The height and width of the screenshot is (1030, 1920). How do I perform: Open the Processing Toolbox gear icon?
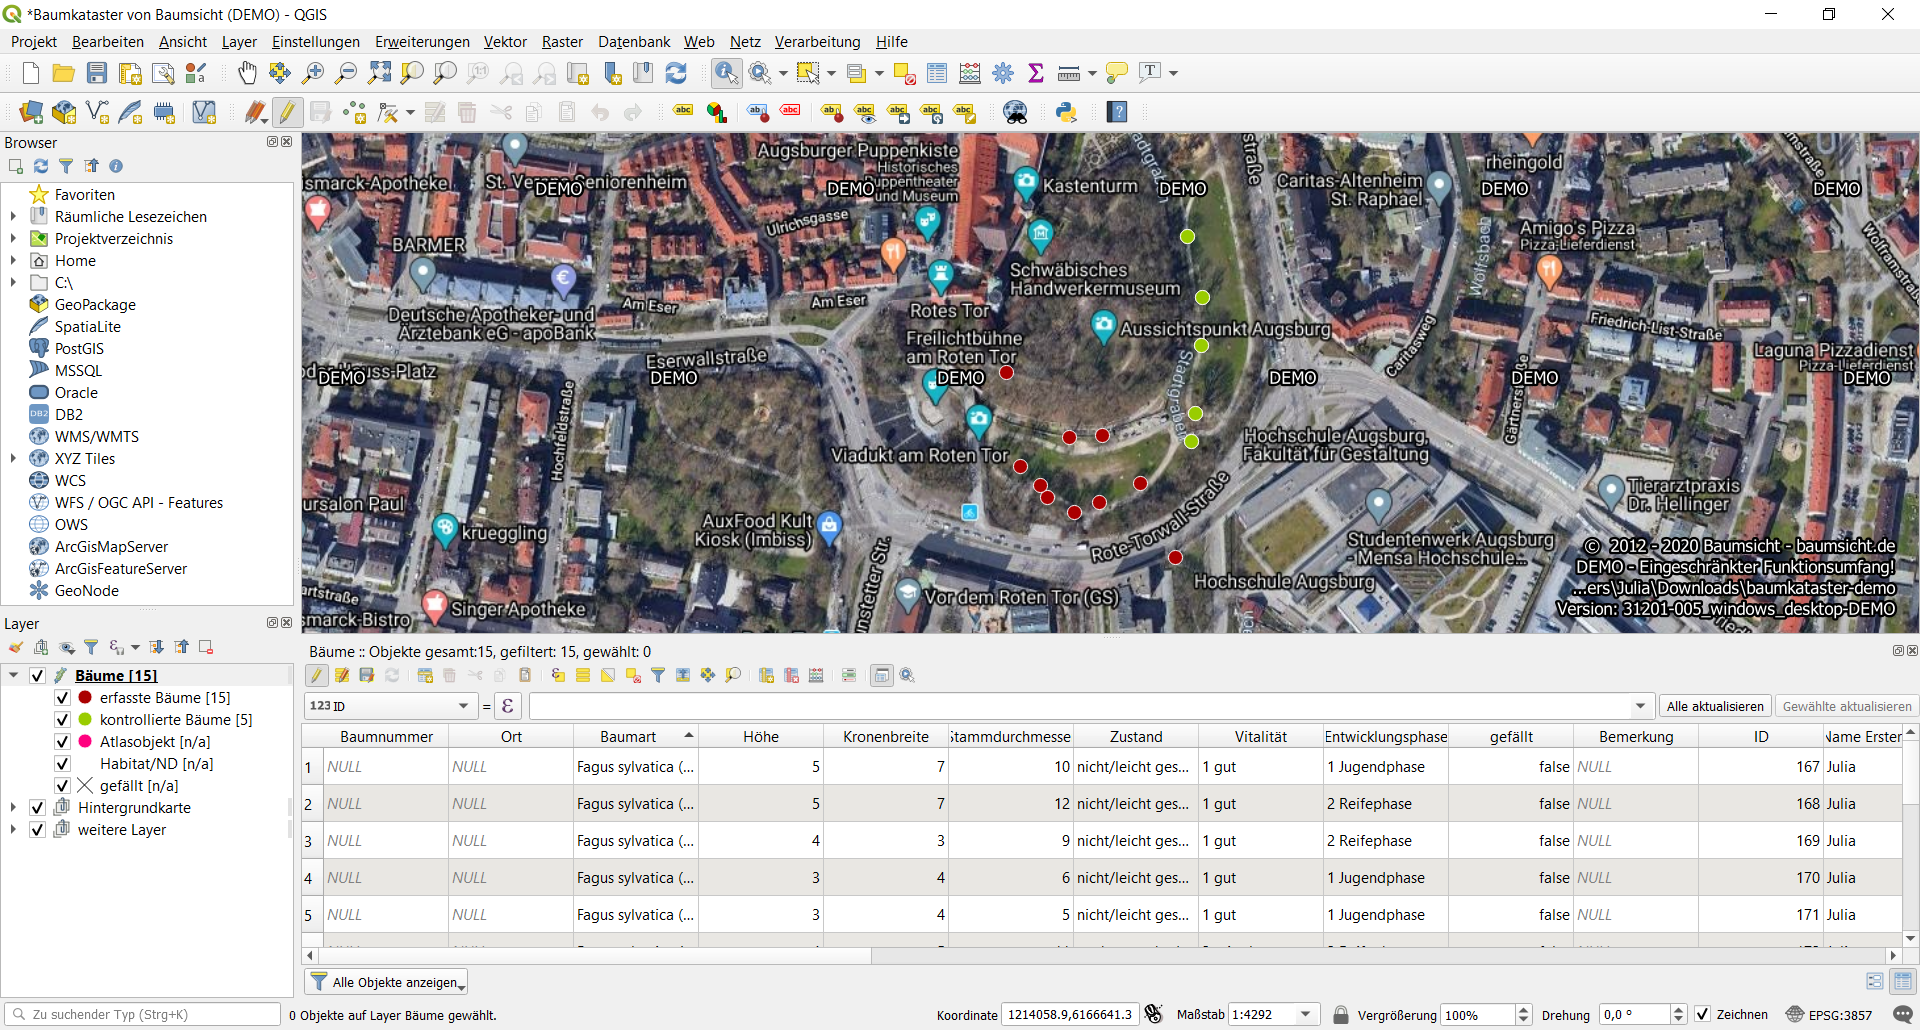(1003, 73)
